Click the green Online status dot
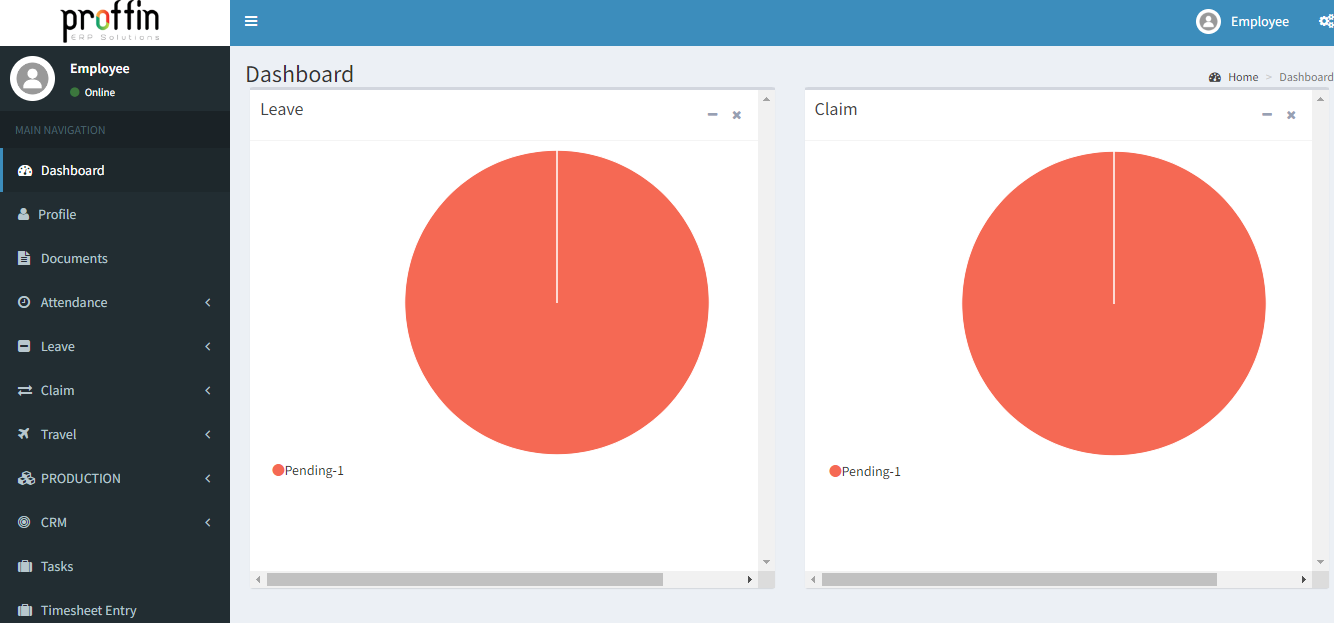This screenshot has height=623, width=1334. (x=75, y=92)
